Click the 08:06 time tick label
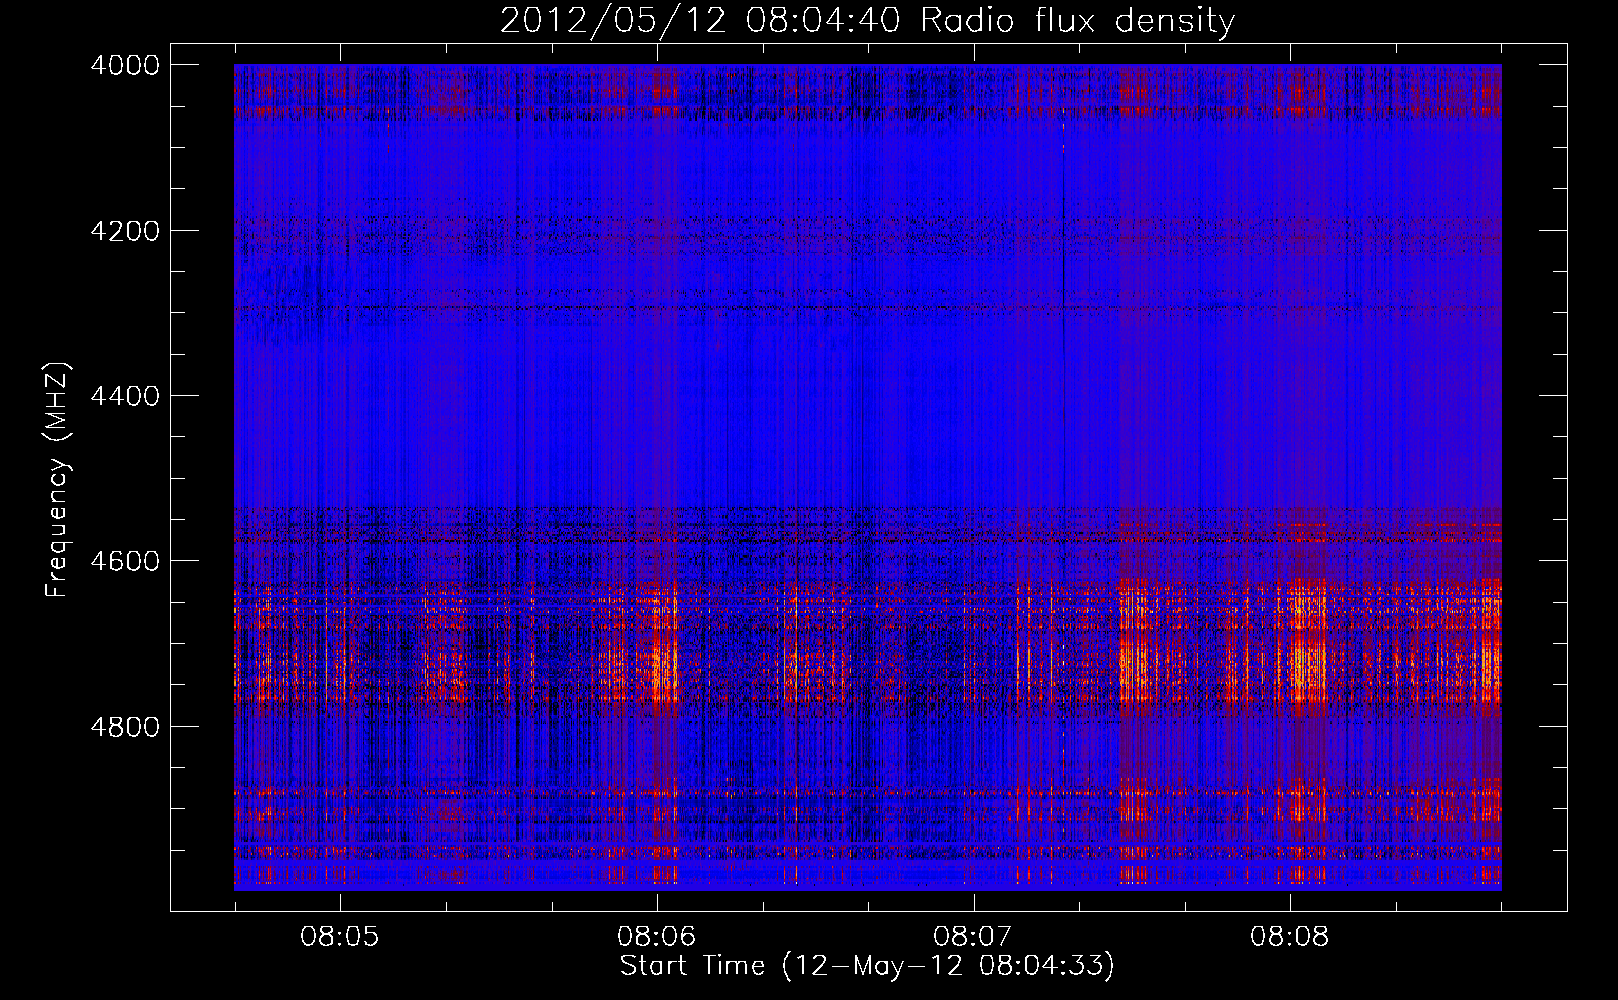The image size is (1618, 1000). pyautogui.click(x=657, y=936)
